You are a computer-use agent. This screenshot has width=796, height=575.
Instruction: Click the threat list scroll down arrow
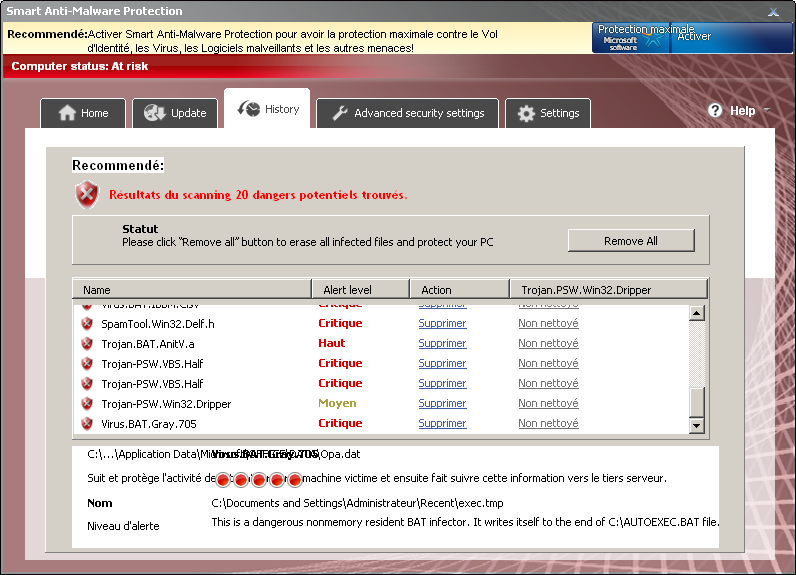(x=696, y=425)
